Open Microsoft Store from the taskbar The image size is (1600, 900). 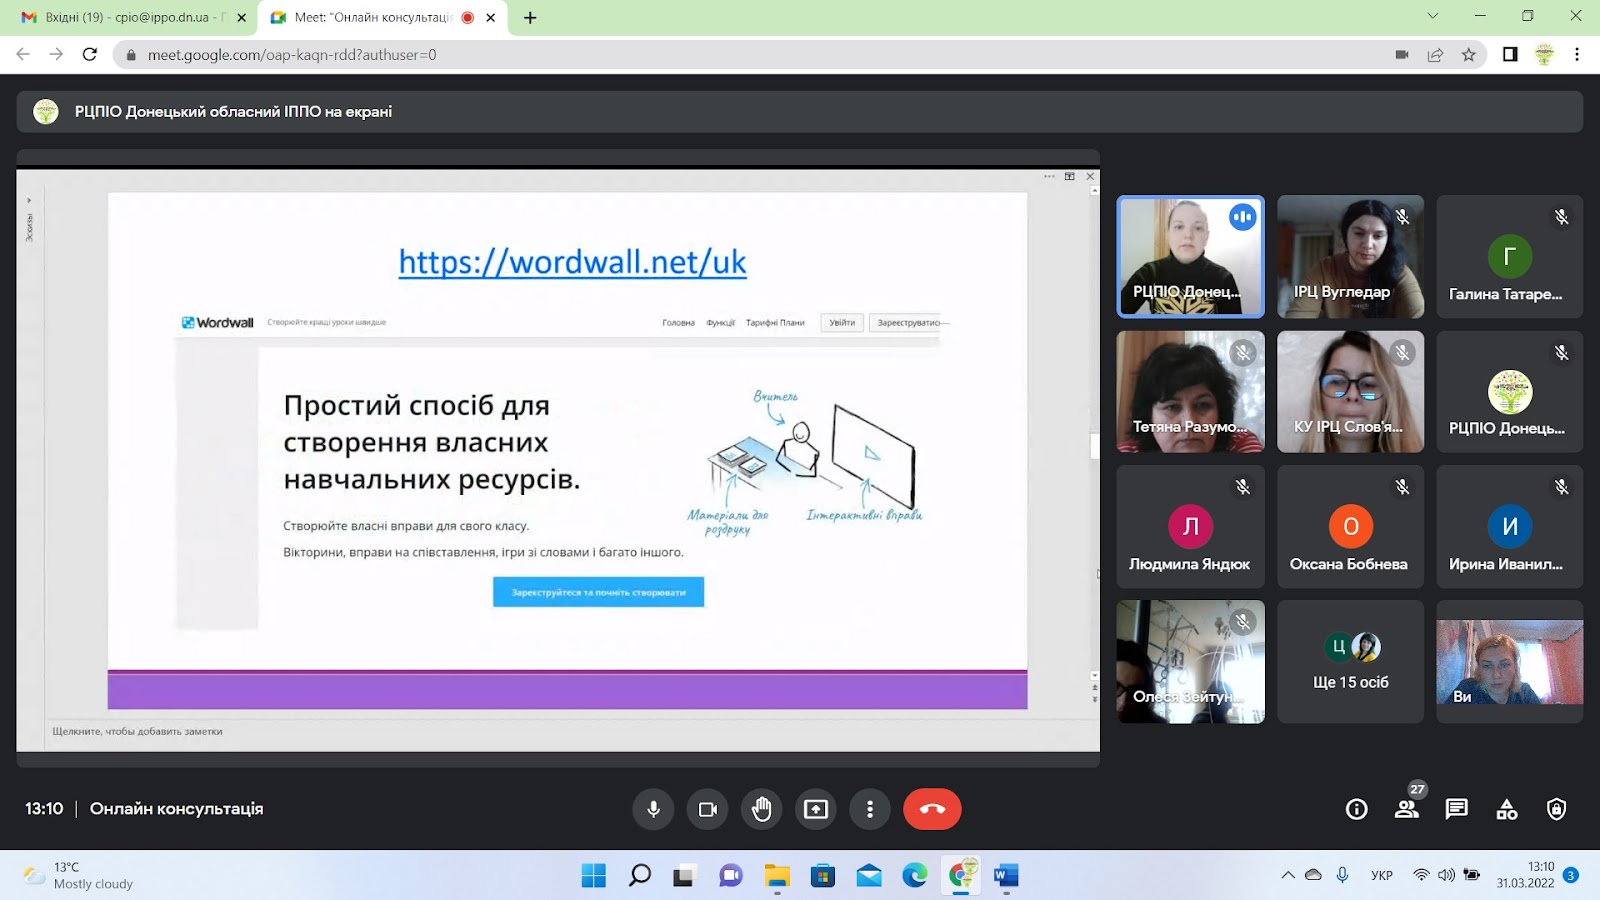(823, 876)
